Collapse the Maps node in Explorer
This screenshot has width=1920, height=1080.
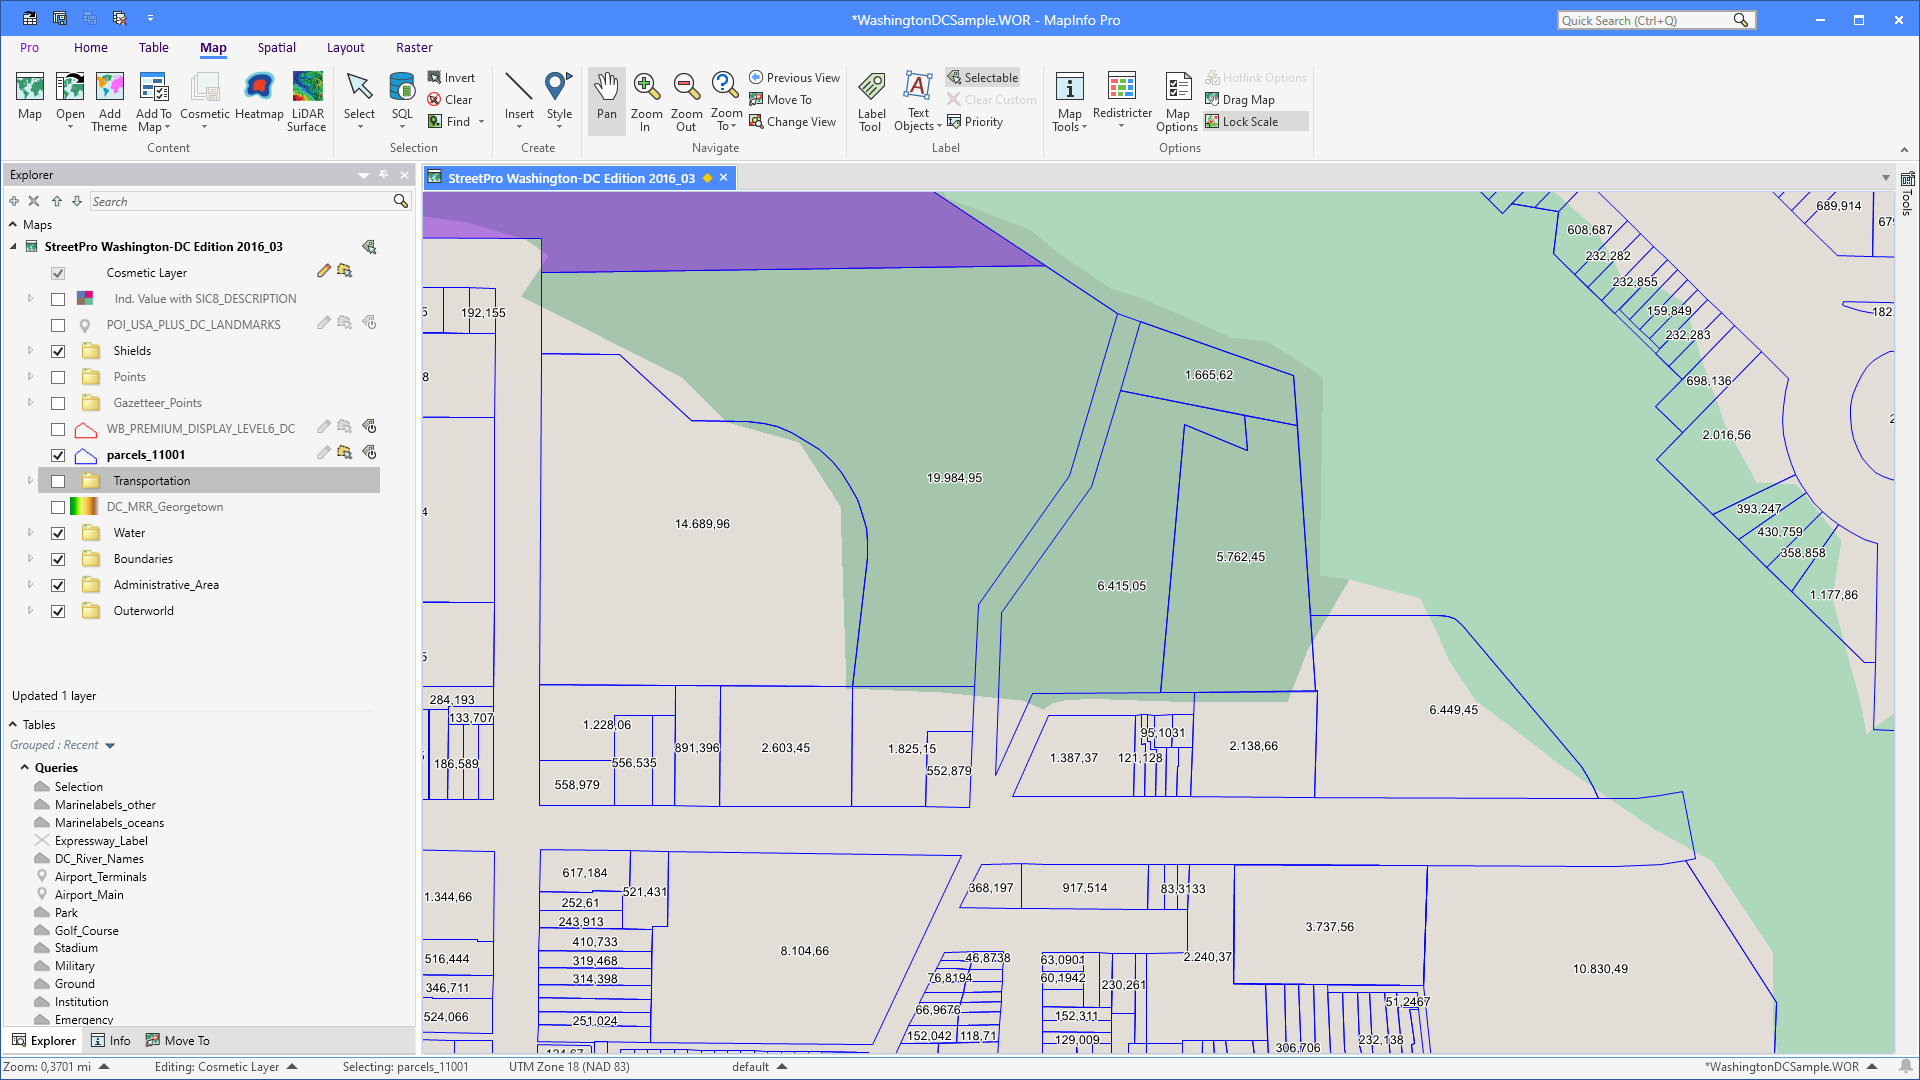click(11, 224)
